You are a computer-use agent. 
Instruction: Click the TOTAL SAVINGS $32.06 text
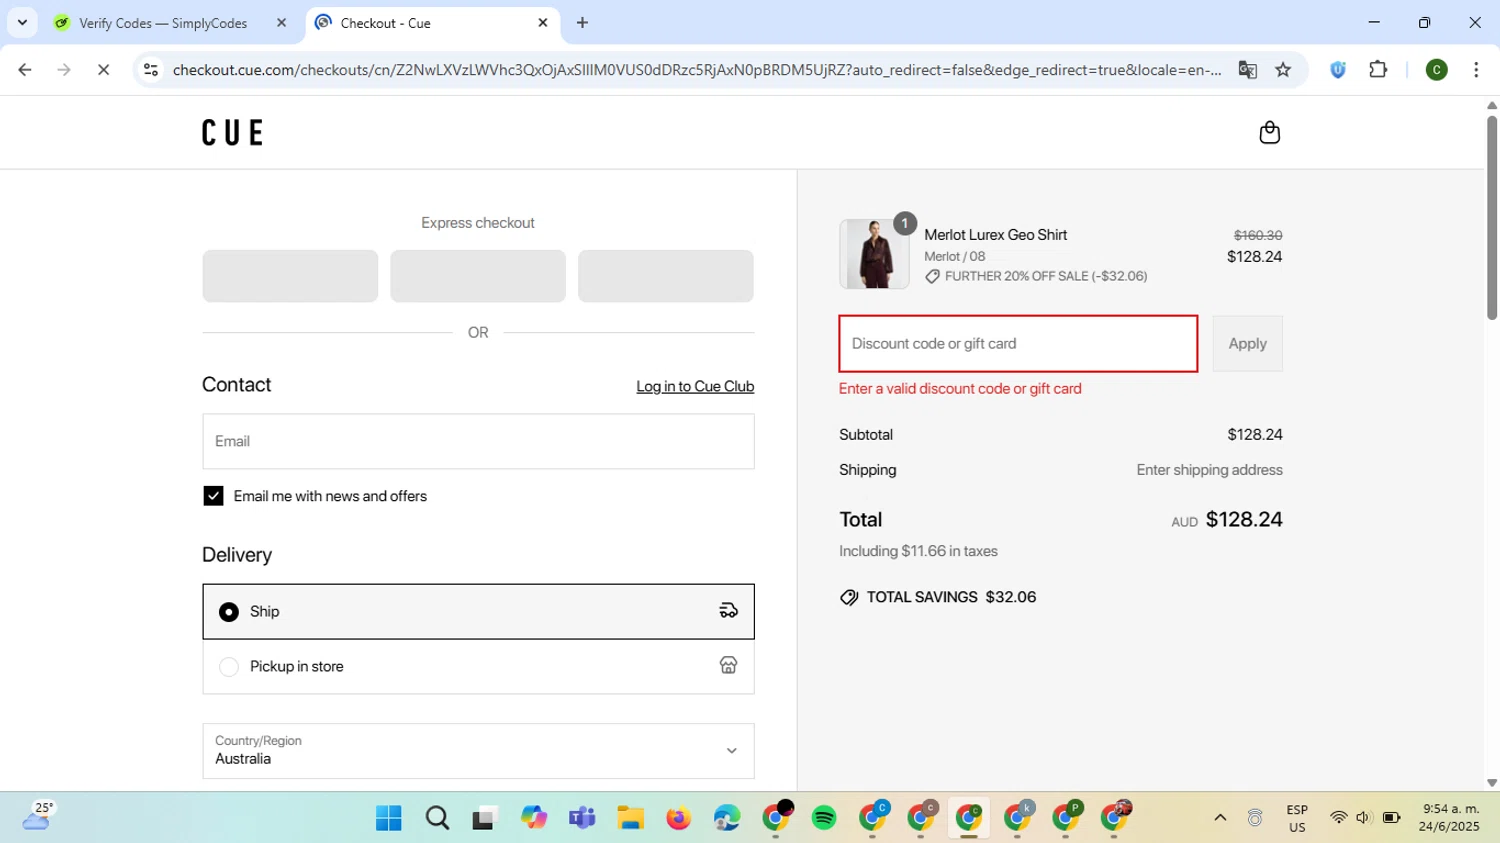pos(951,597)
